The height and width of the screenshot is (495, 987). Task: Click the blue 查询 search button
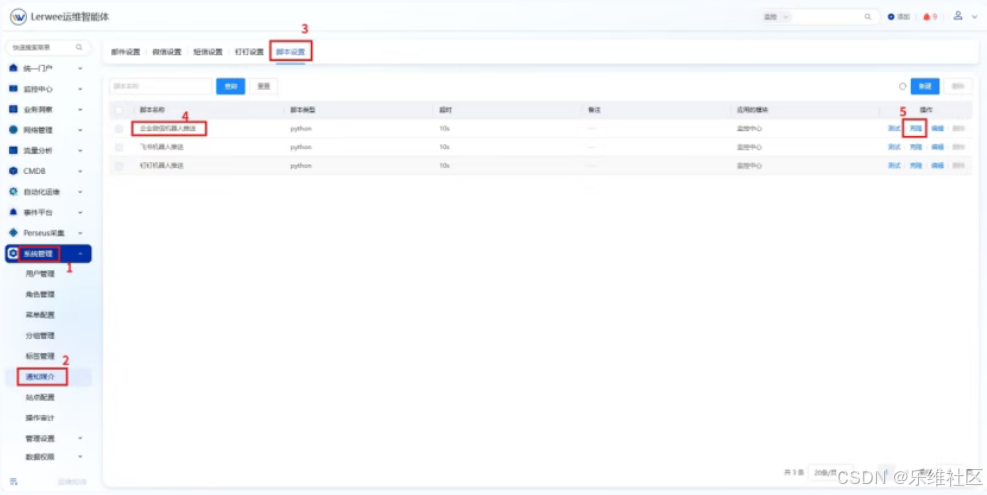click(230, 86)
